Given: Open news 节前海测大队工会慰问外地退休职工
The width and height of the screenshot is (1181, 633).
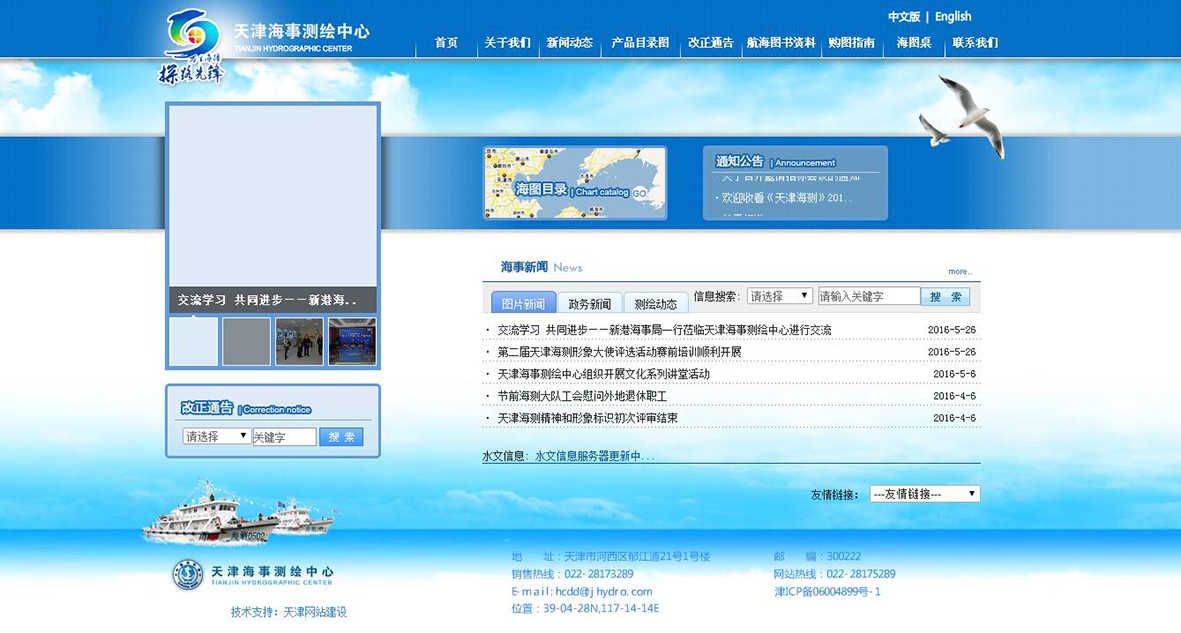Looking at the screenshot, I should (x=582, y=396).
